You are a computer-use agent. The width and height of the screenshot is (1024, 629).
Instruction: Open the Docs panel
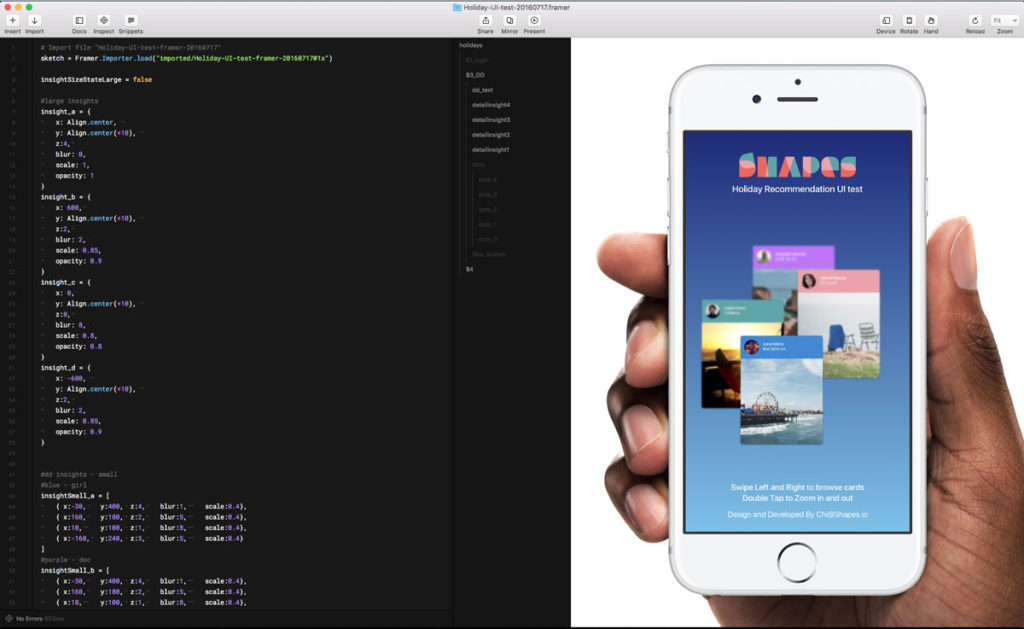pyautogui.click(x=79, y=20)
